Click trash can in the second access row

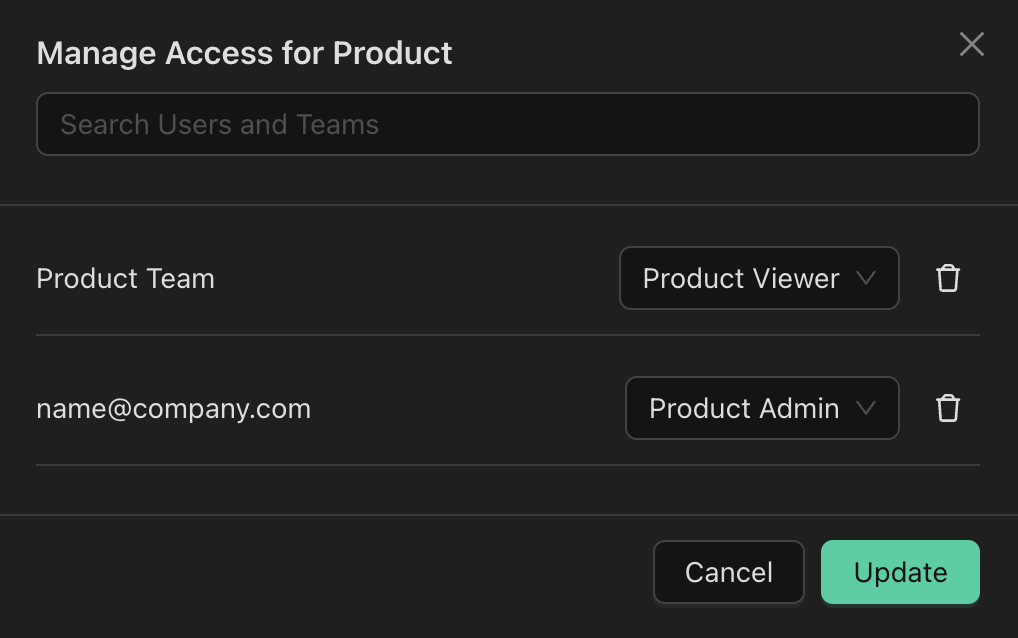(x=947, y=408)
